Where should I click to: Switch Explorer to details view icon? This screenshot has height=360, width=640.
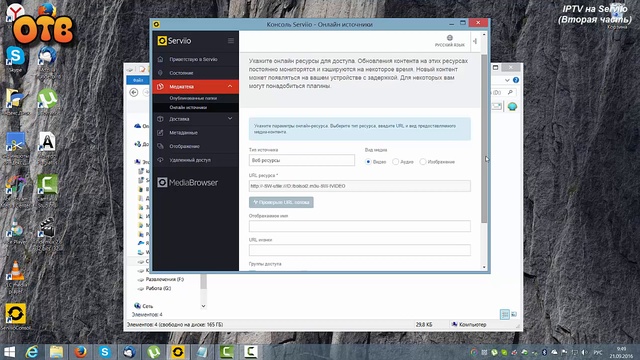(505, 314)
